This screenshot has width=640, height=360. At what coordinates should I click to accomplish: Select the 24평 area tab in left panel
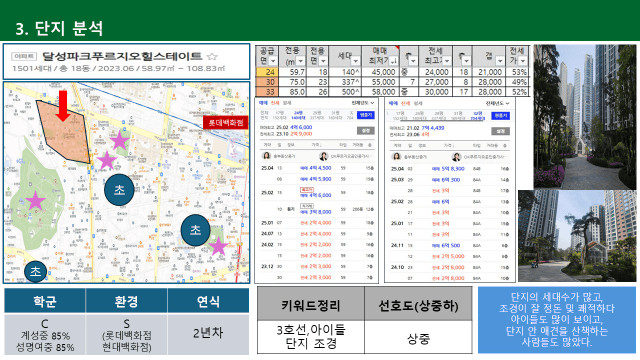[298, 115]
